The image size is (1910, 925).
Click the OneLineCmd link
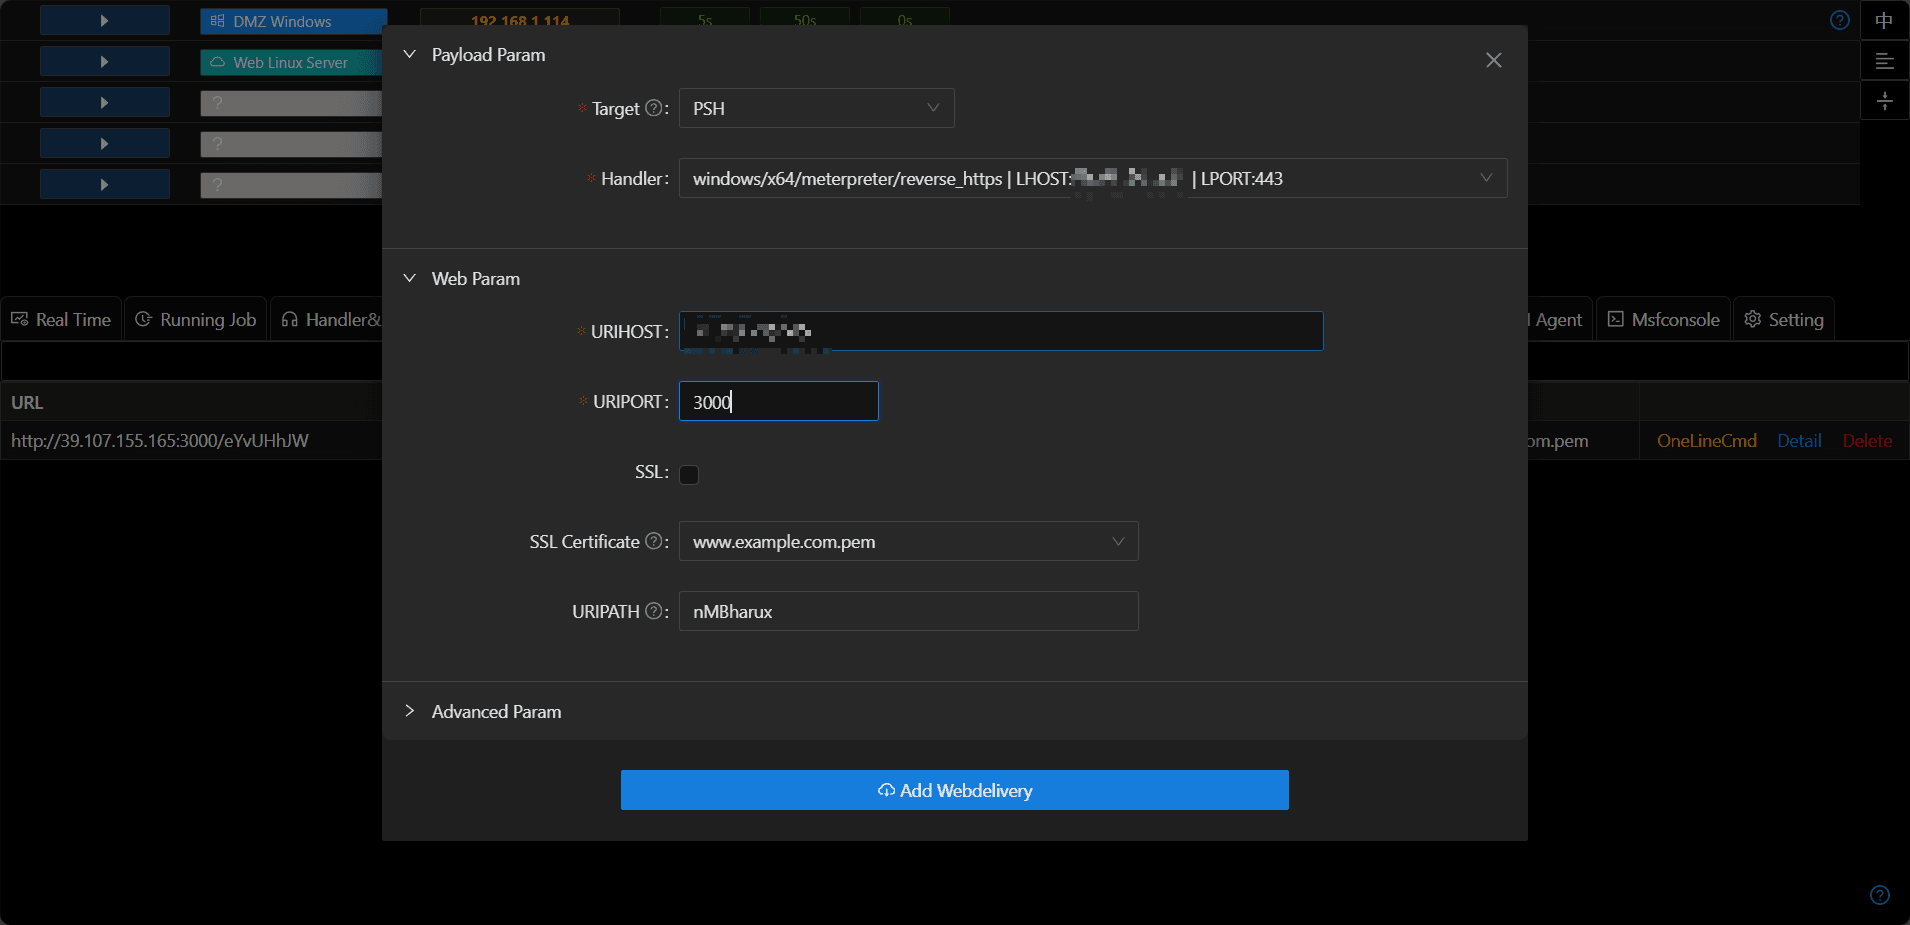click(x=1706, y=441)
